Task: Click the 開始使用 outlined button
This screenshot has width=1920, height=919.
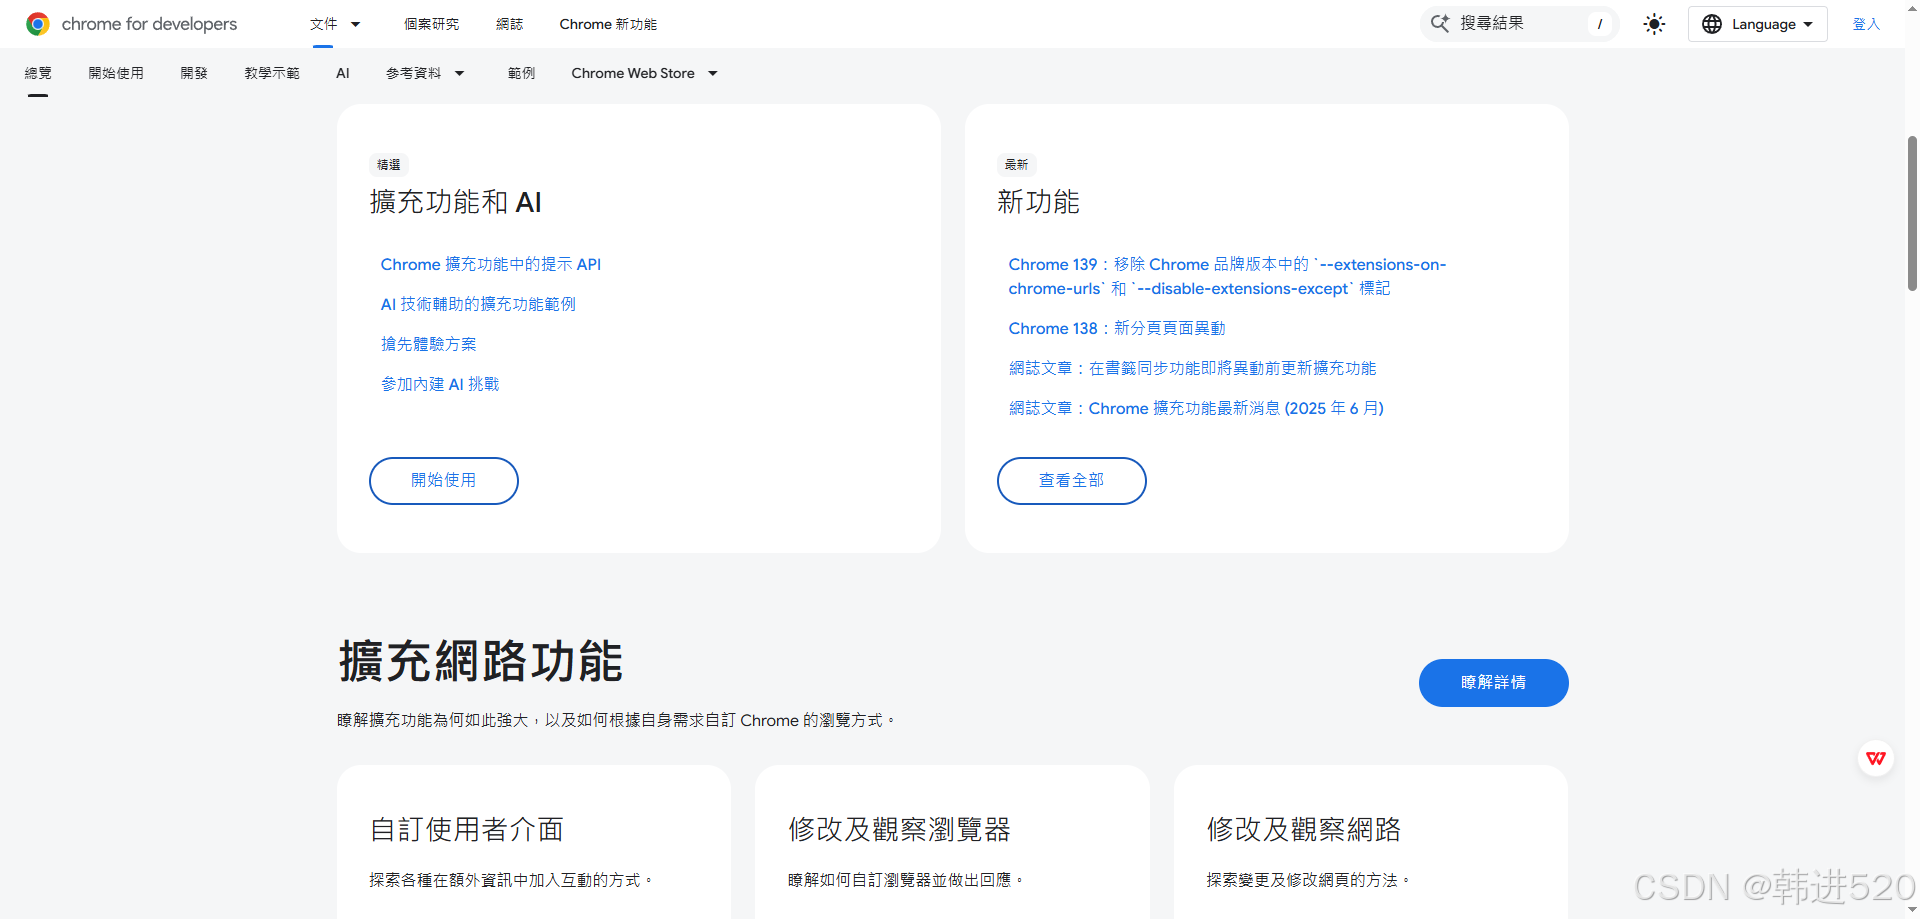Action: tap(444, 481)
